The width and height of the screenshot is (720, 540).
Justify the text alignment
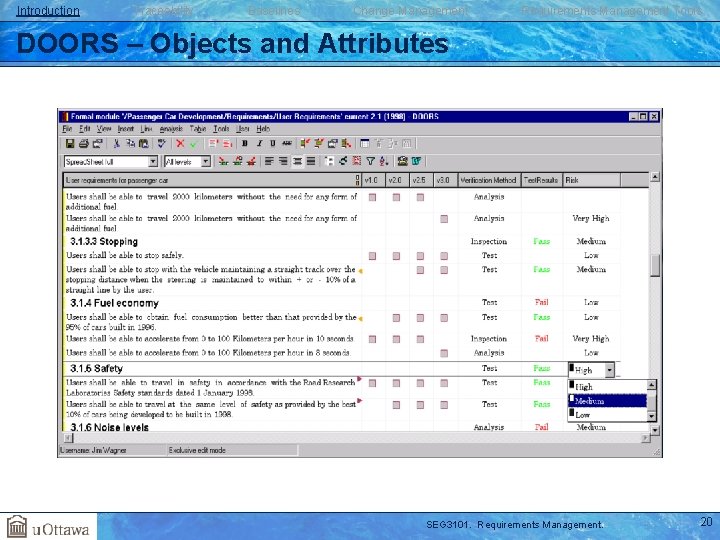point(311,161)
